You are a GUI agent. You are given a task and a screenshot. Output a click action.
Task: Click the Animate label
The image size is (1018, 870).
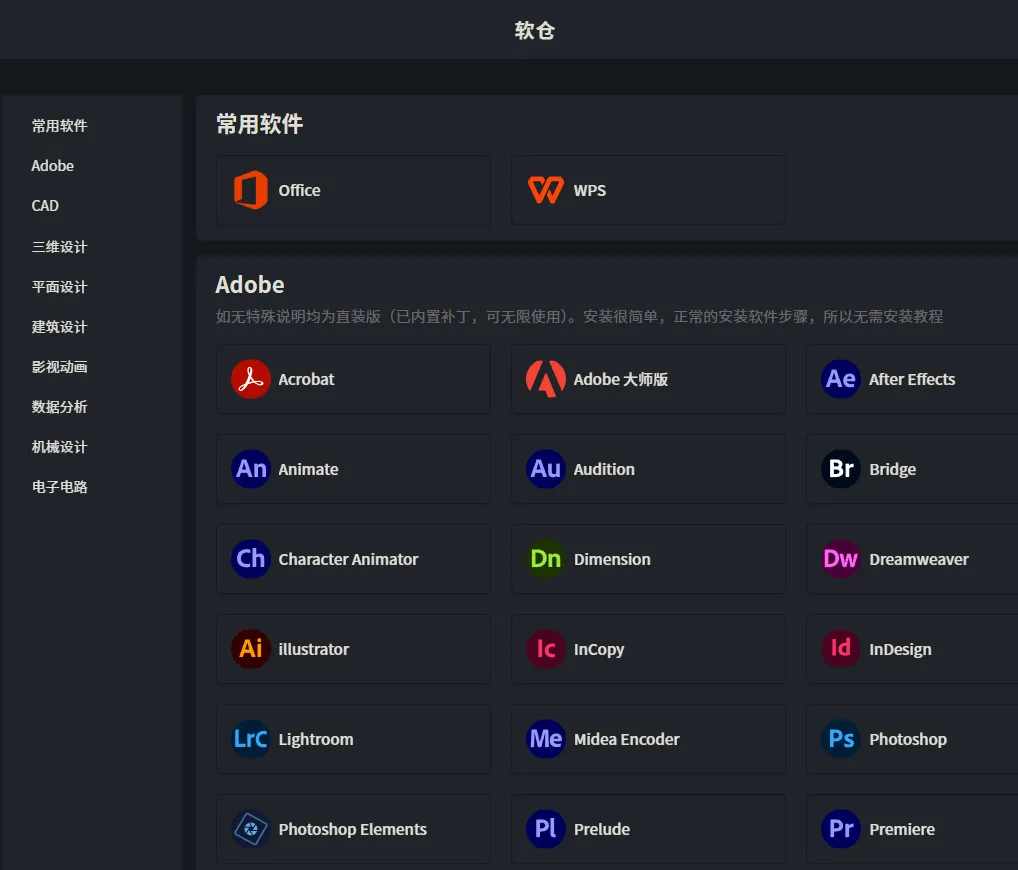[308, 469]
